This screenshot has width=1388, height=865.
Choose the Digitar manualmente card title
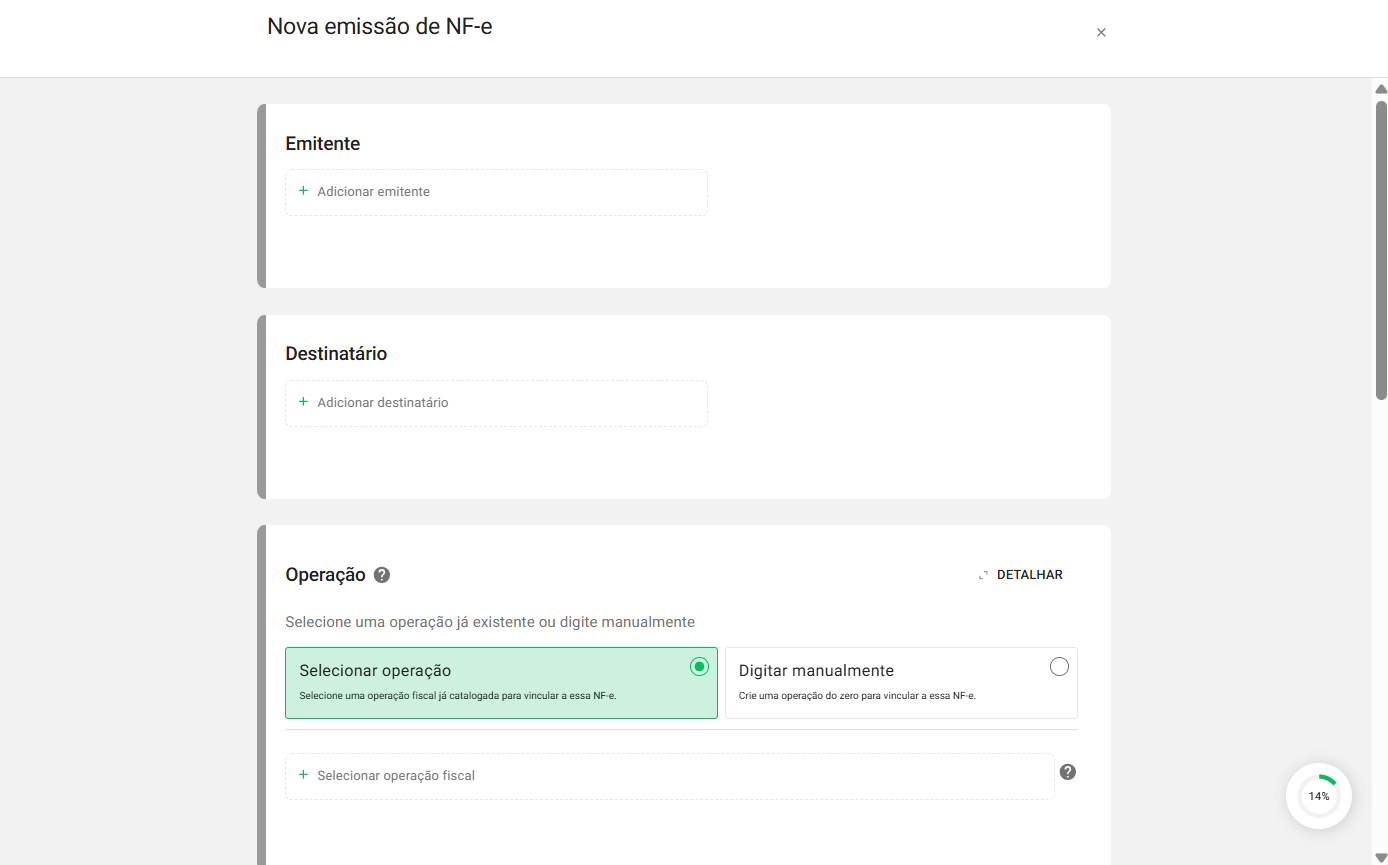(x=816, y=671)
